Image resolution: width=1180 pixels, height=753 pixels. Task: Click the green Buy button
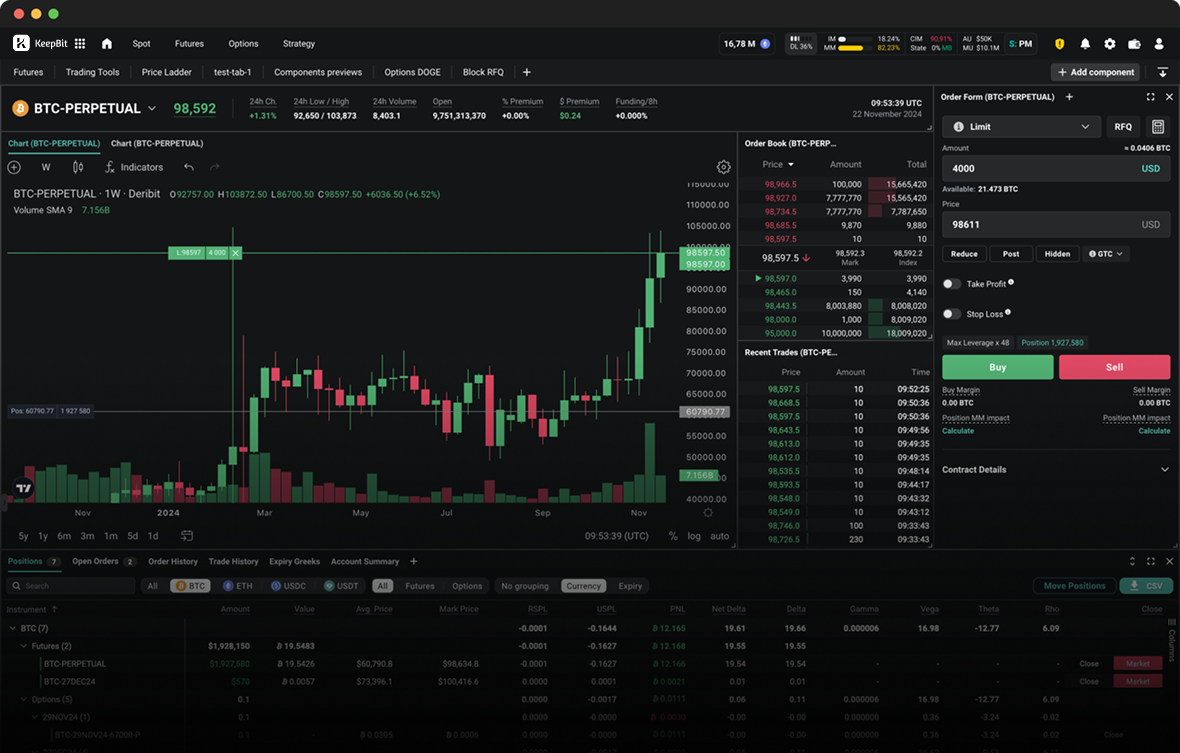(x=997, y=367)
